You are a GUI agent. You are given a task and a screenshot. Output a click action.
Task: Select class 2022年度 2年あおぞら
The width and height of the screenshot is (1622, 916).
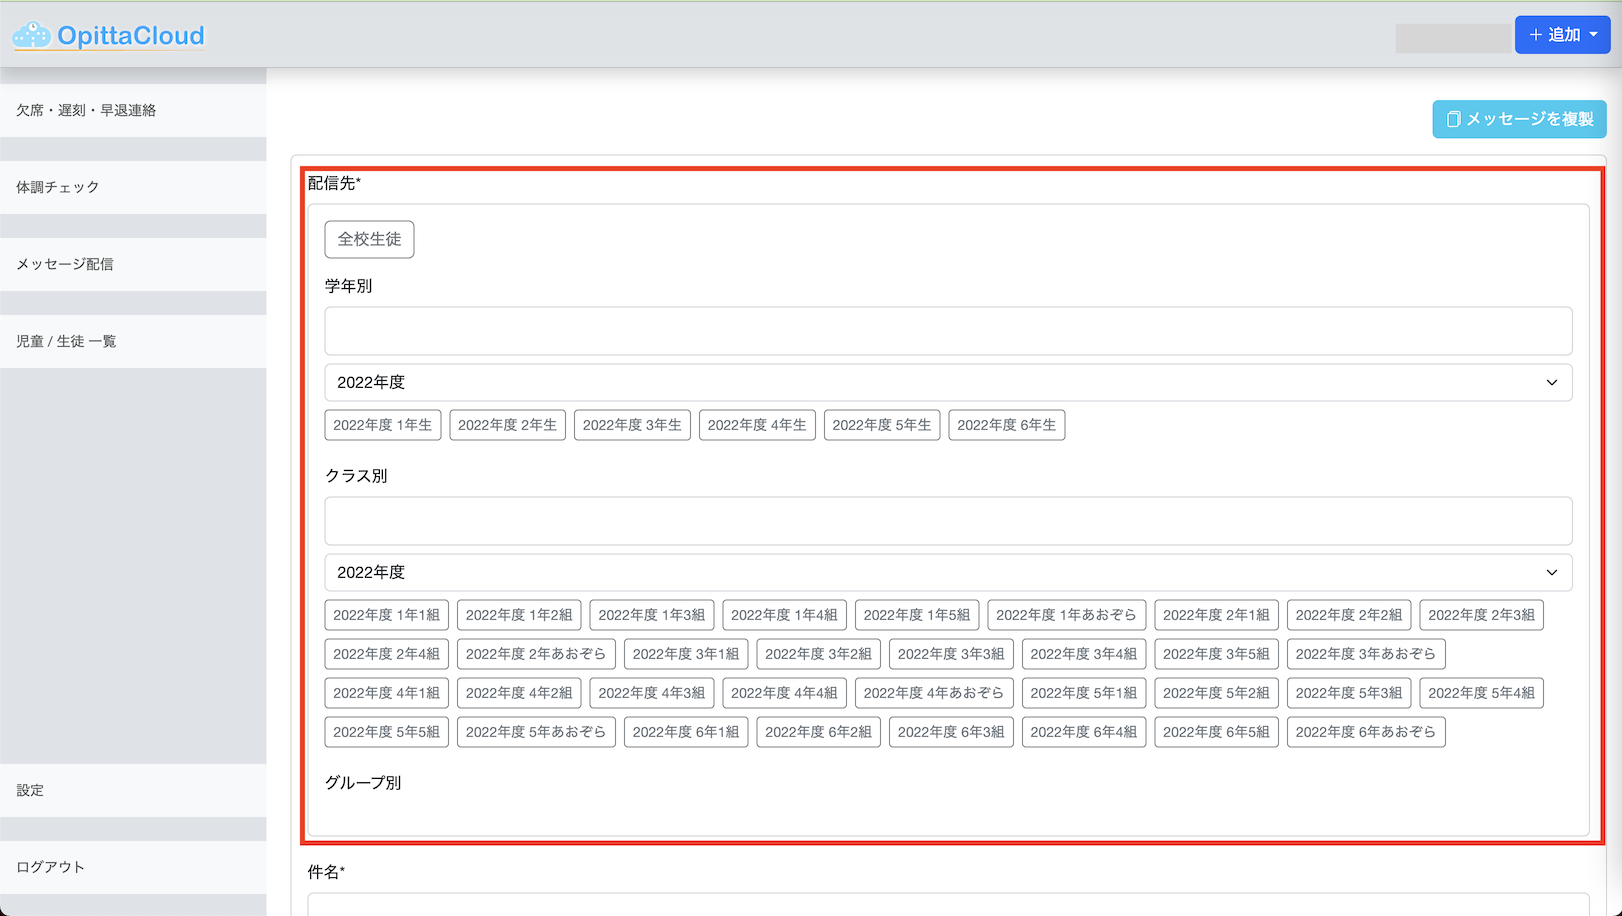pos(536,654)
